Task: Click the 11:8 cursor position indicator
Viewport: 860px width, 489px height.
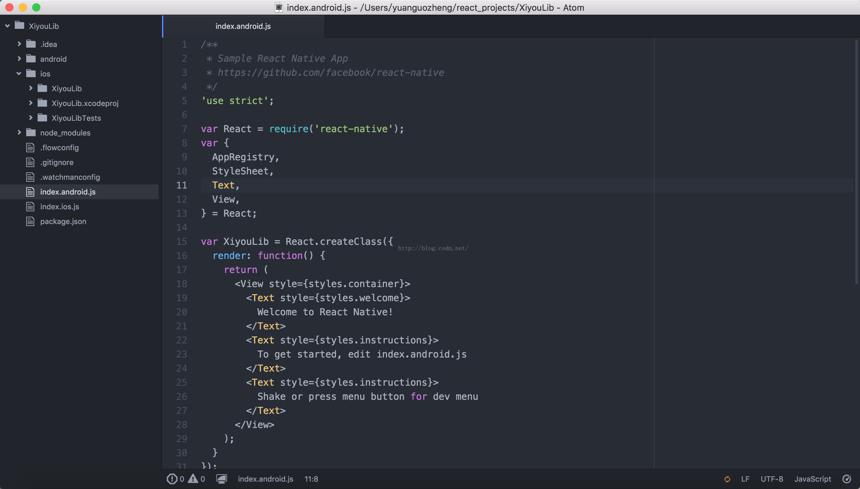Action: 312,479
